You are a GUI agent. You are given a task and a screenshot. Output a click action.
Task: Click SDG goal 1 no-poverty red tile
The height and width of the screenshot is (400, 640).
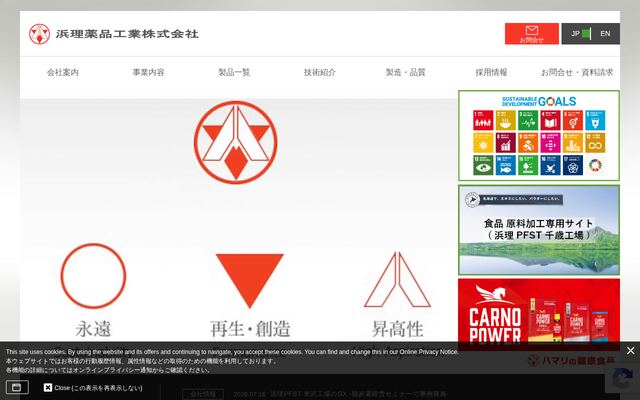pos(483,120)
